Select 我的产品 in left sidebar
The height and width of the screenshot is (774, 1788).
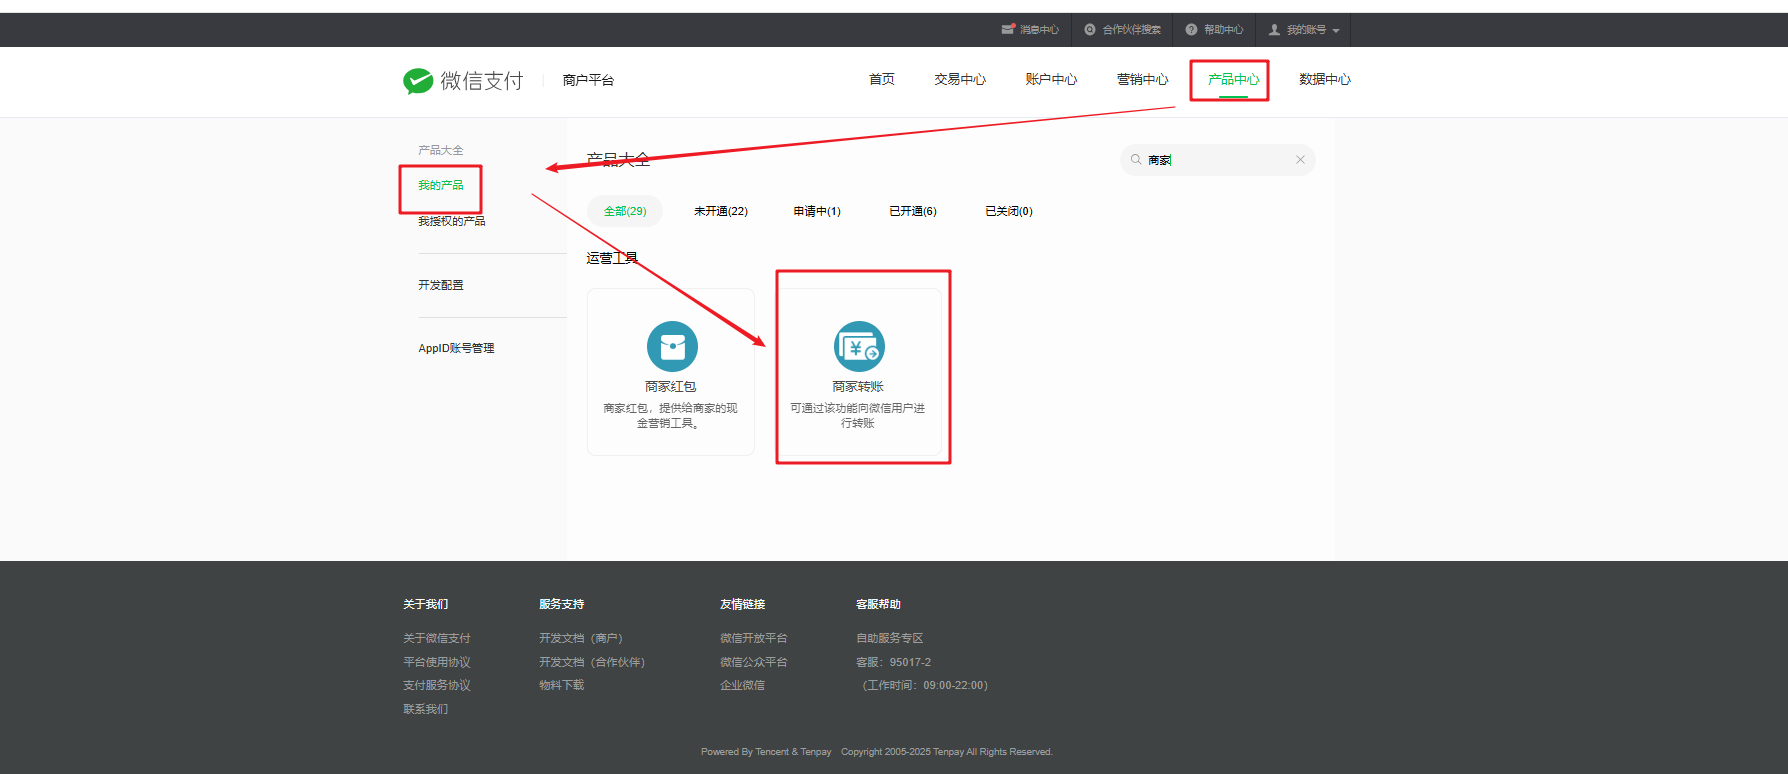point(440,186)
